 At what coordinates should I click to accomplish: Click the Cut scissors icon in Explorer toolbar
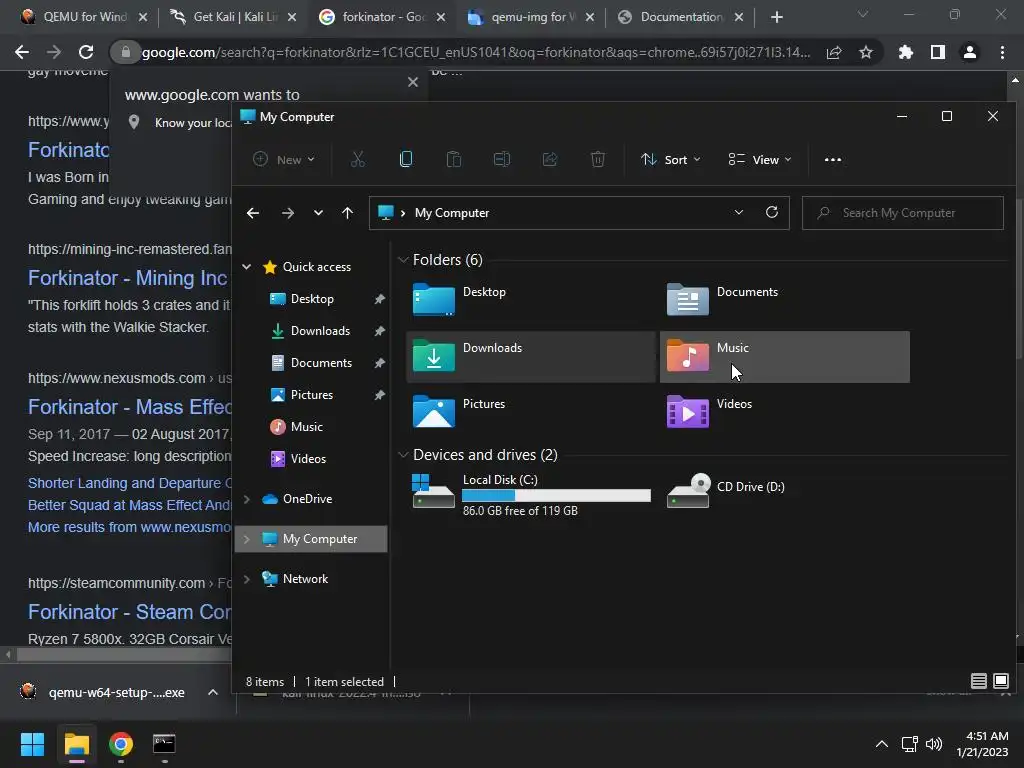coord(357,159)
